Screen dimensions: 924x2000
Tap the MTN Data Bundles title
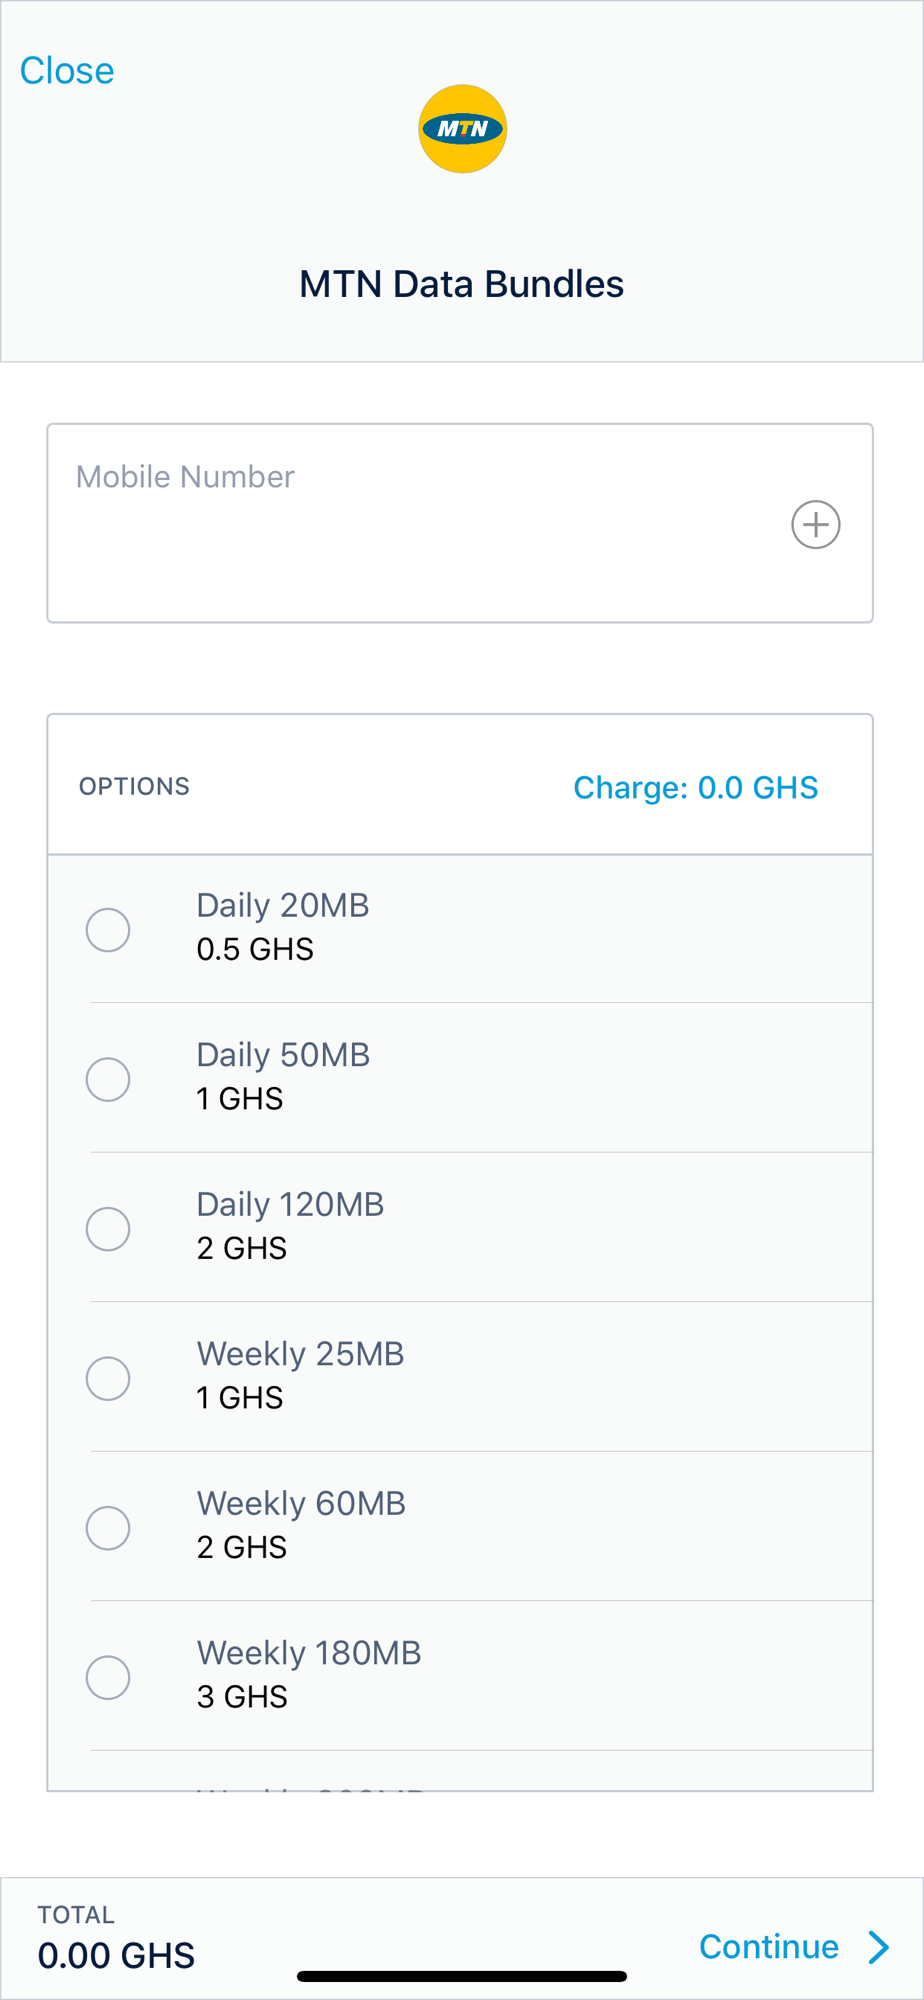point(461,284)
